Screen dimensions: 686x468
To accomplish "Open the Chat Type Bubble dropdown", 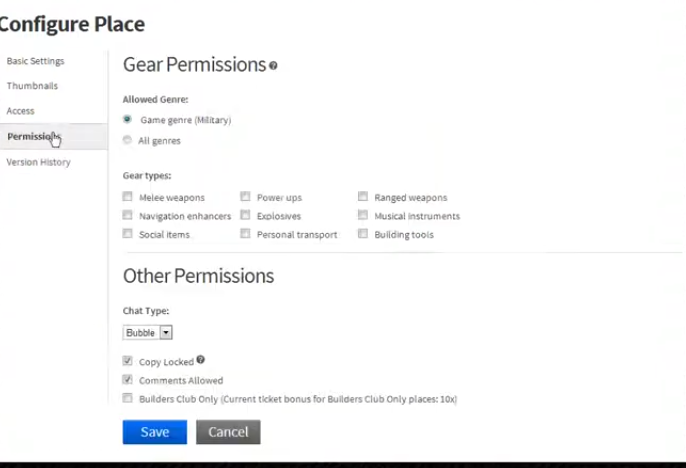I will (x=148, y=332).
